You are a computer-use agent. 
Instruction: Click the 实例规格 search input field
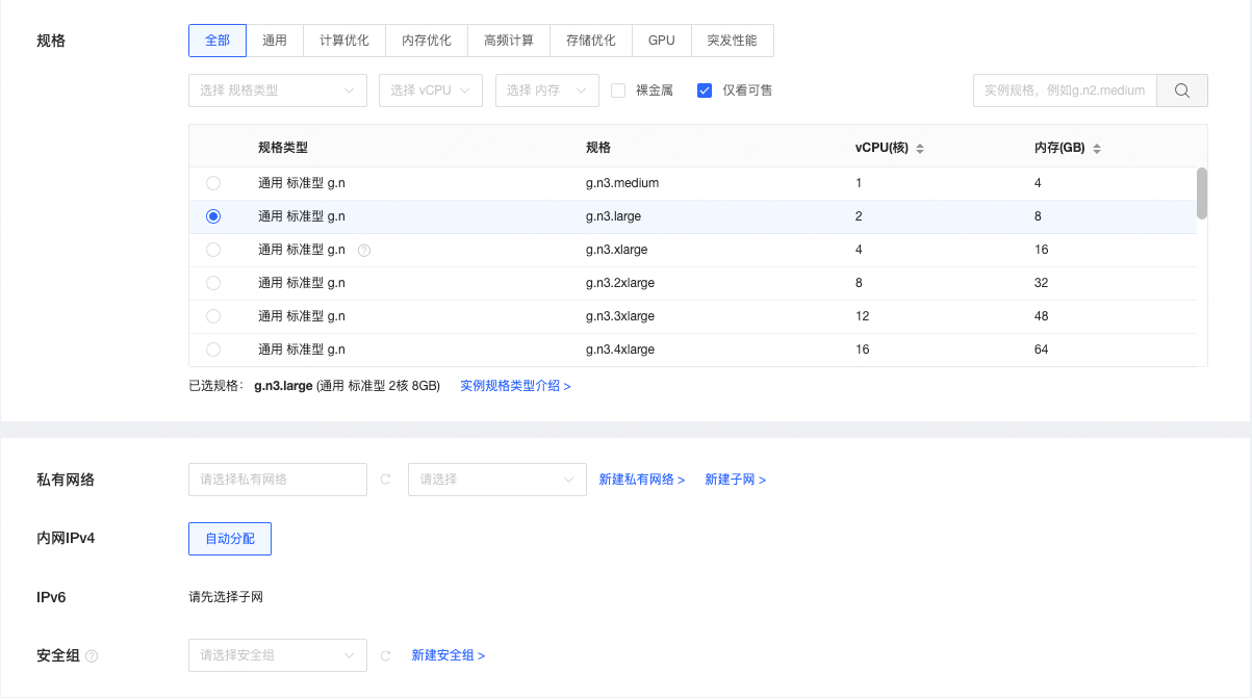click(x=1064, y=90)
